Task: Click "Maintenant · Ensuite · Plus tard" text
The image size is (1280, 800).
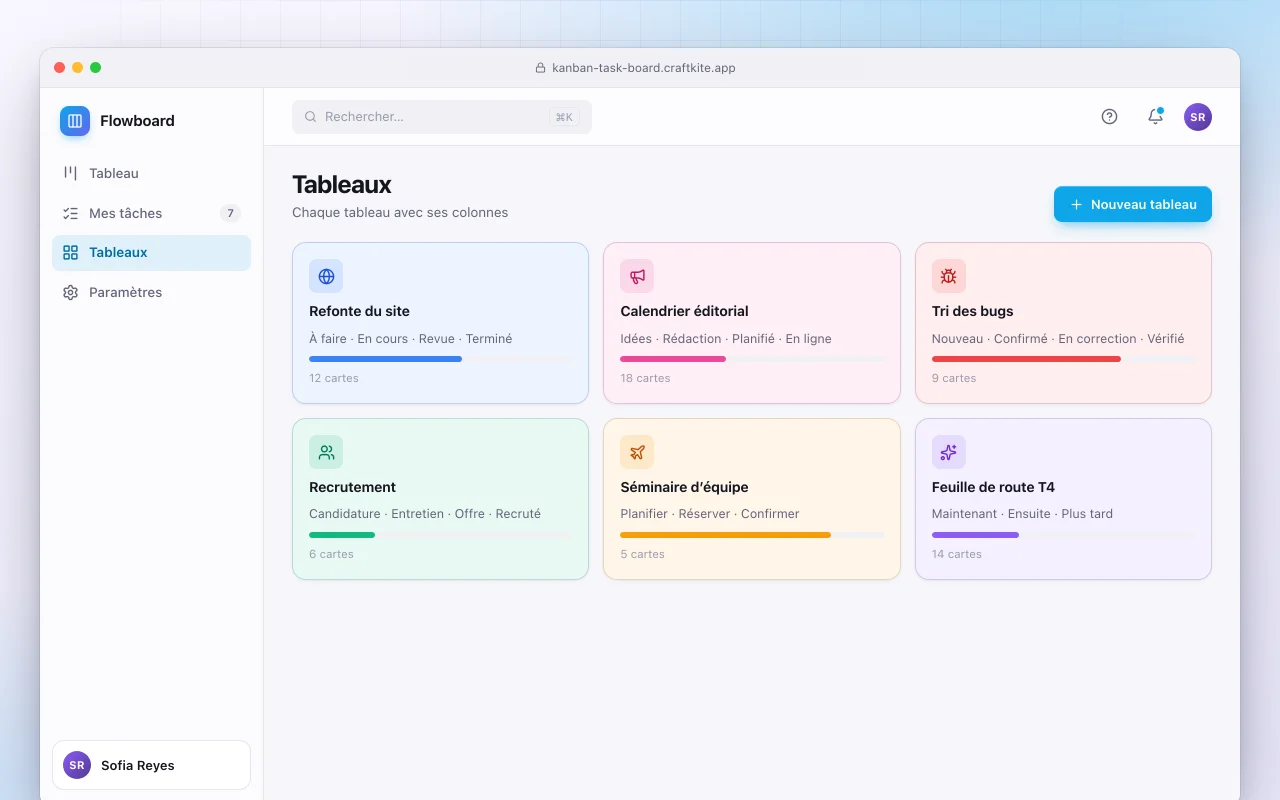Action: coord(1022,514)
